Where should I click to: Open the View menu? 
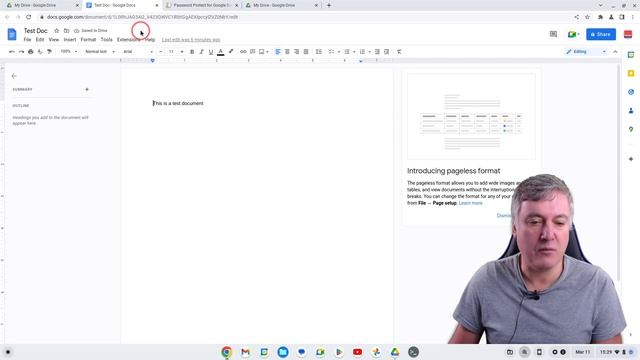[53, 40]
